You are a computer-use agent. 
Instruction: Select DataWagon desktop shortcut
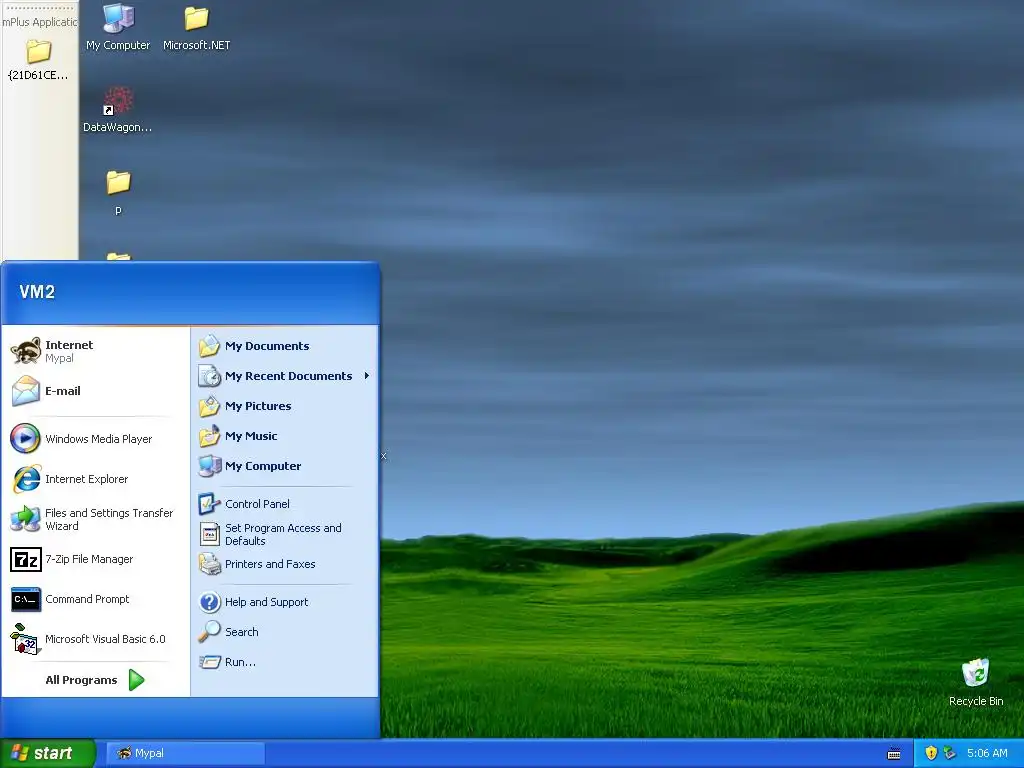click(118, 109)
